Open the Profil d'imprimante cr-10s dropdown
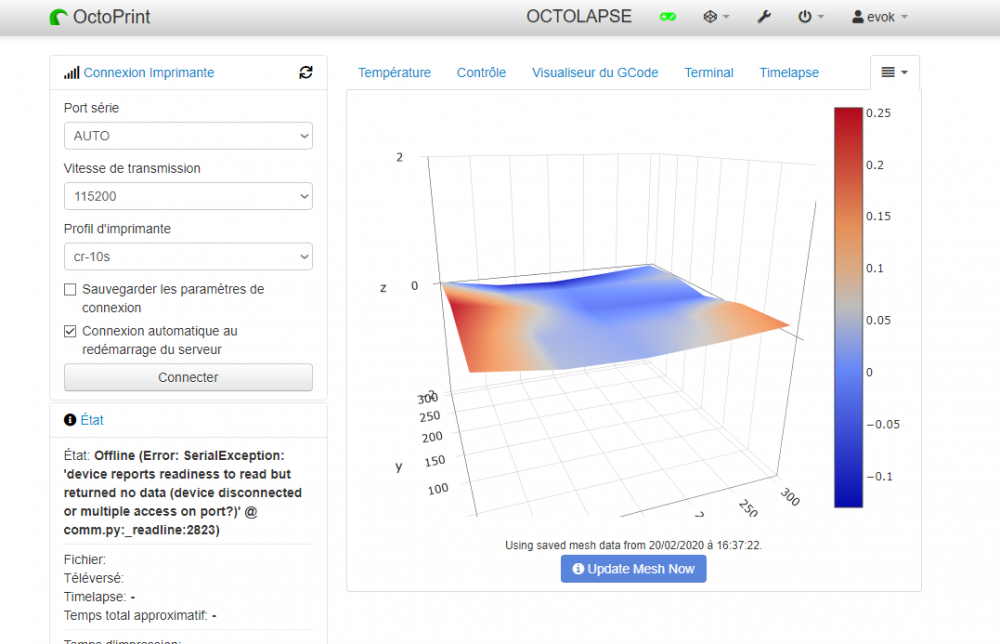 coord(188,256)
